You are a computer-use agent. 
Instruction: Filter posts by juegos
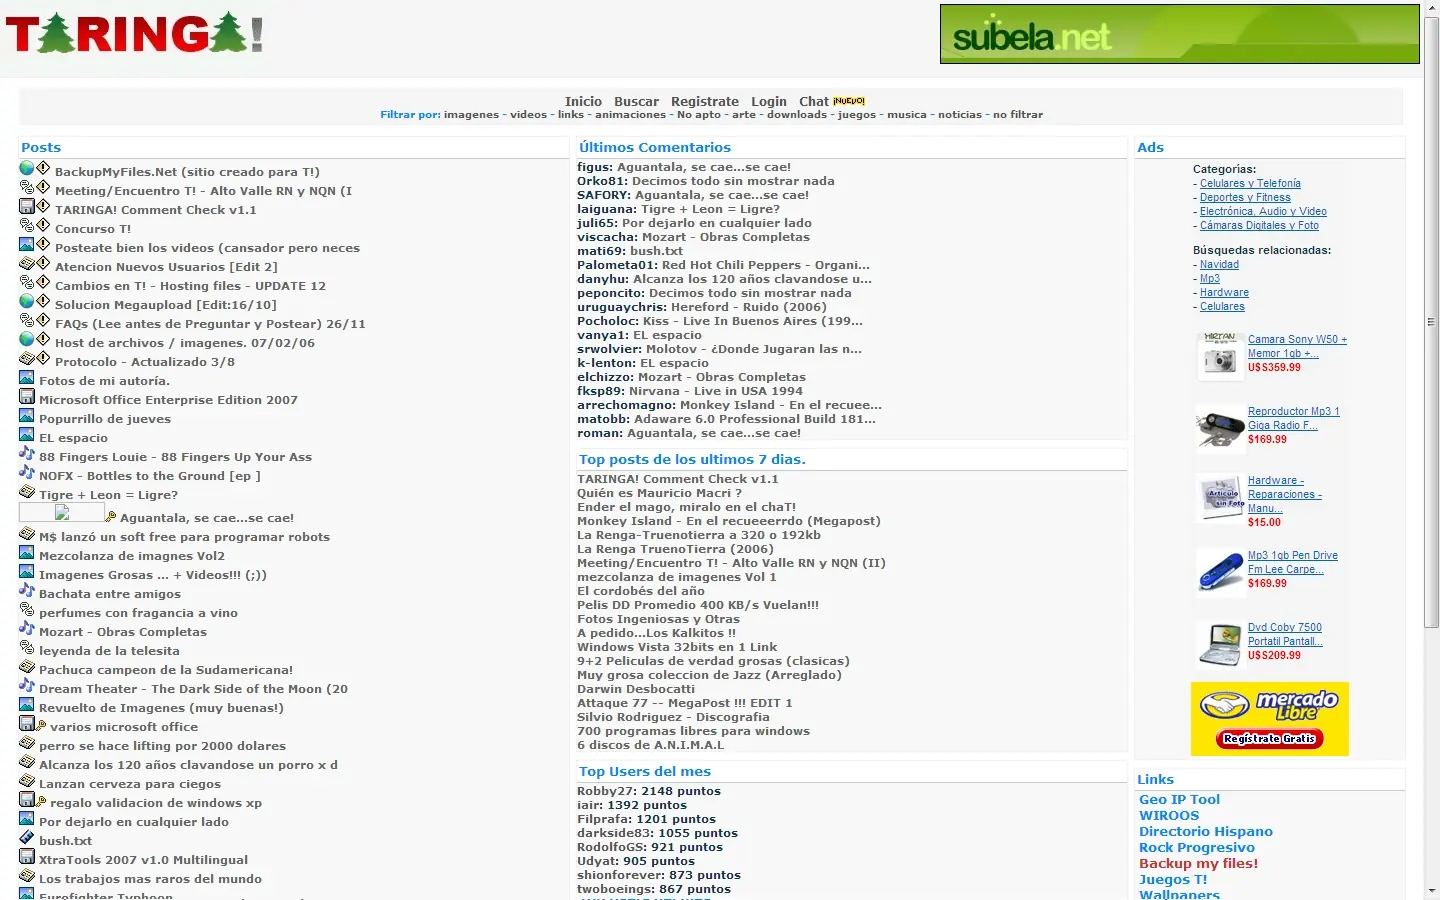pyautogui.click(x=857, y=115)
